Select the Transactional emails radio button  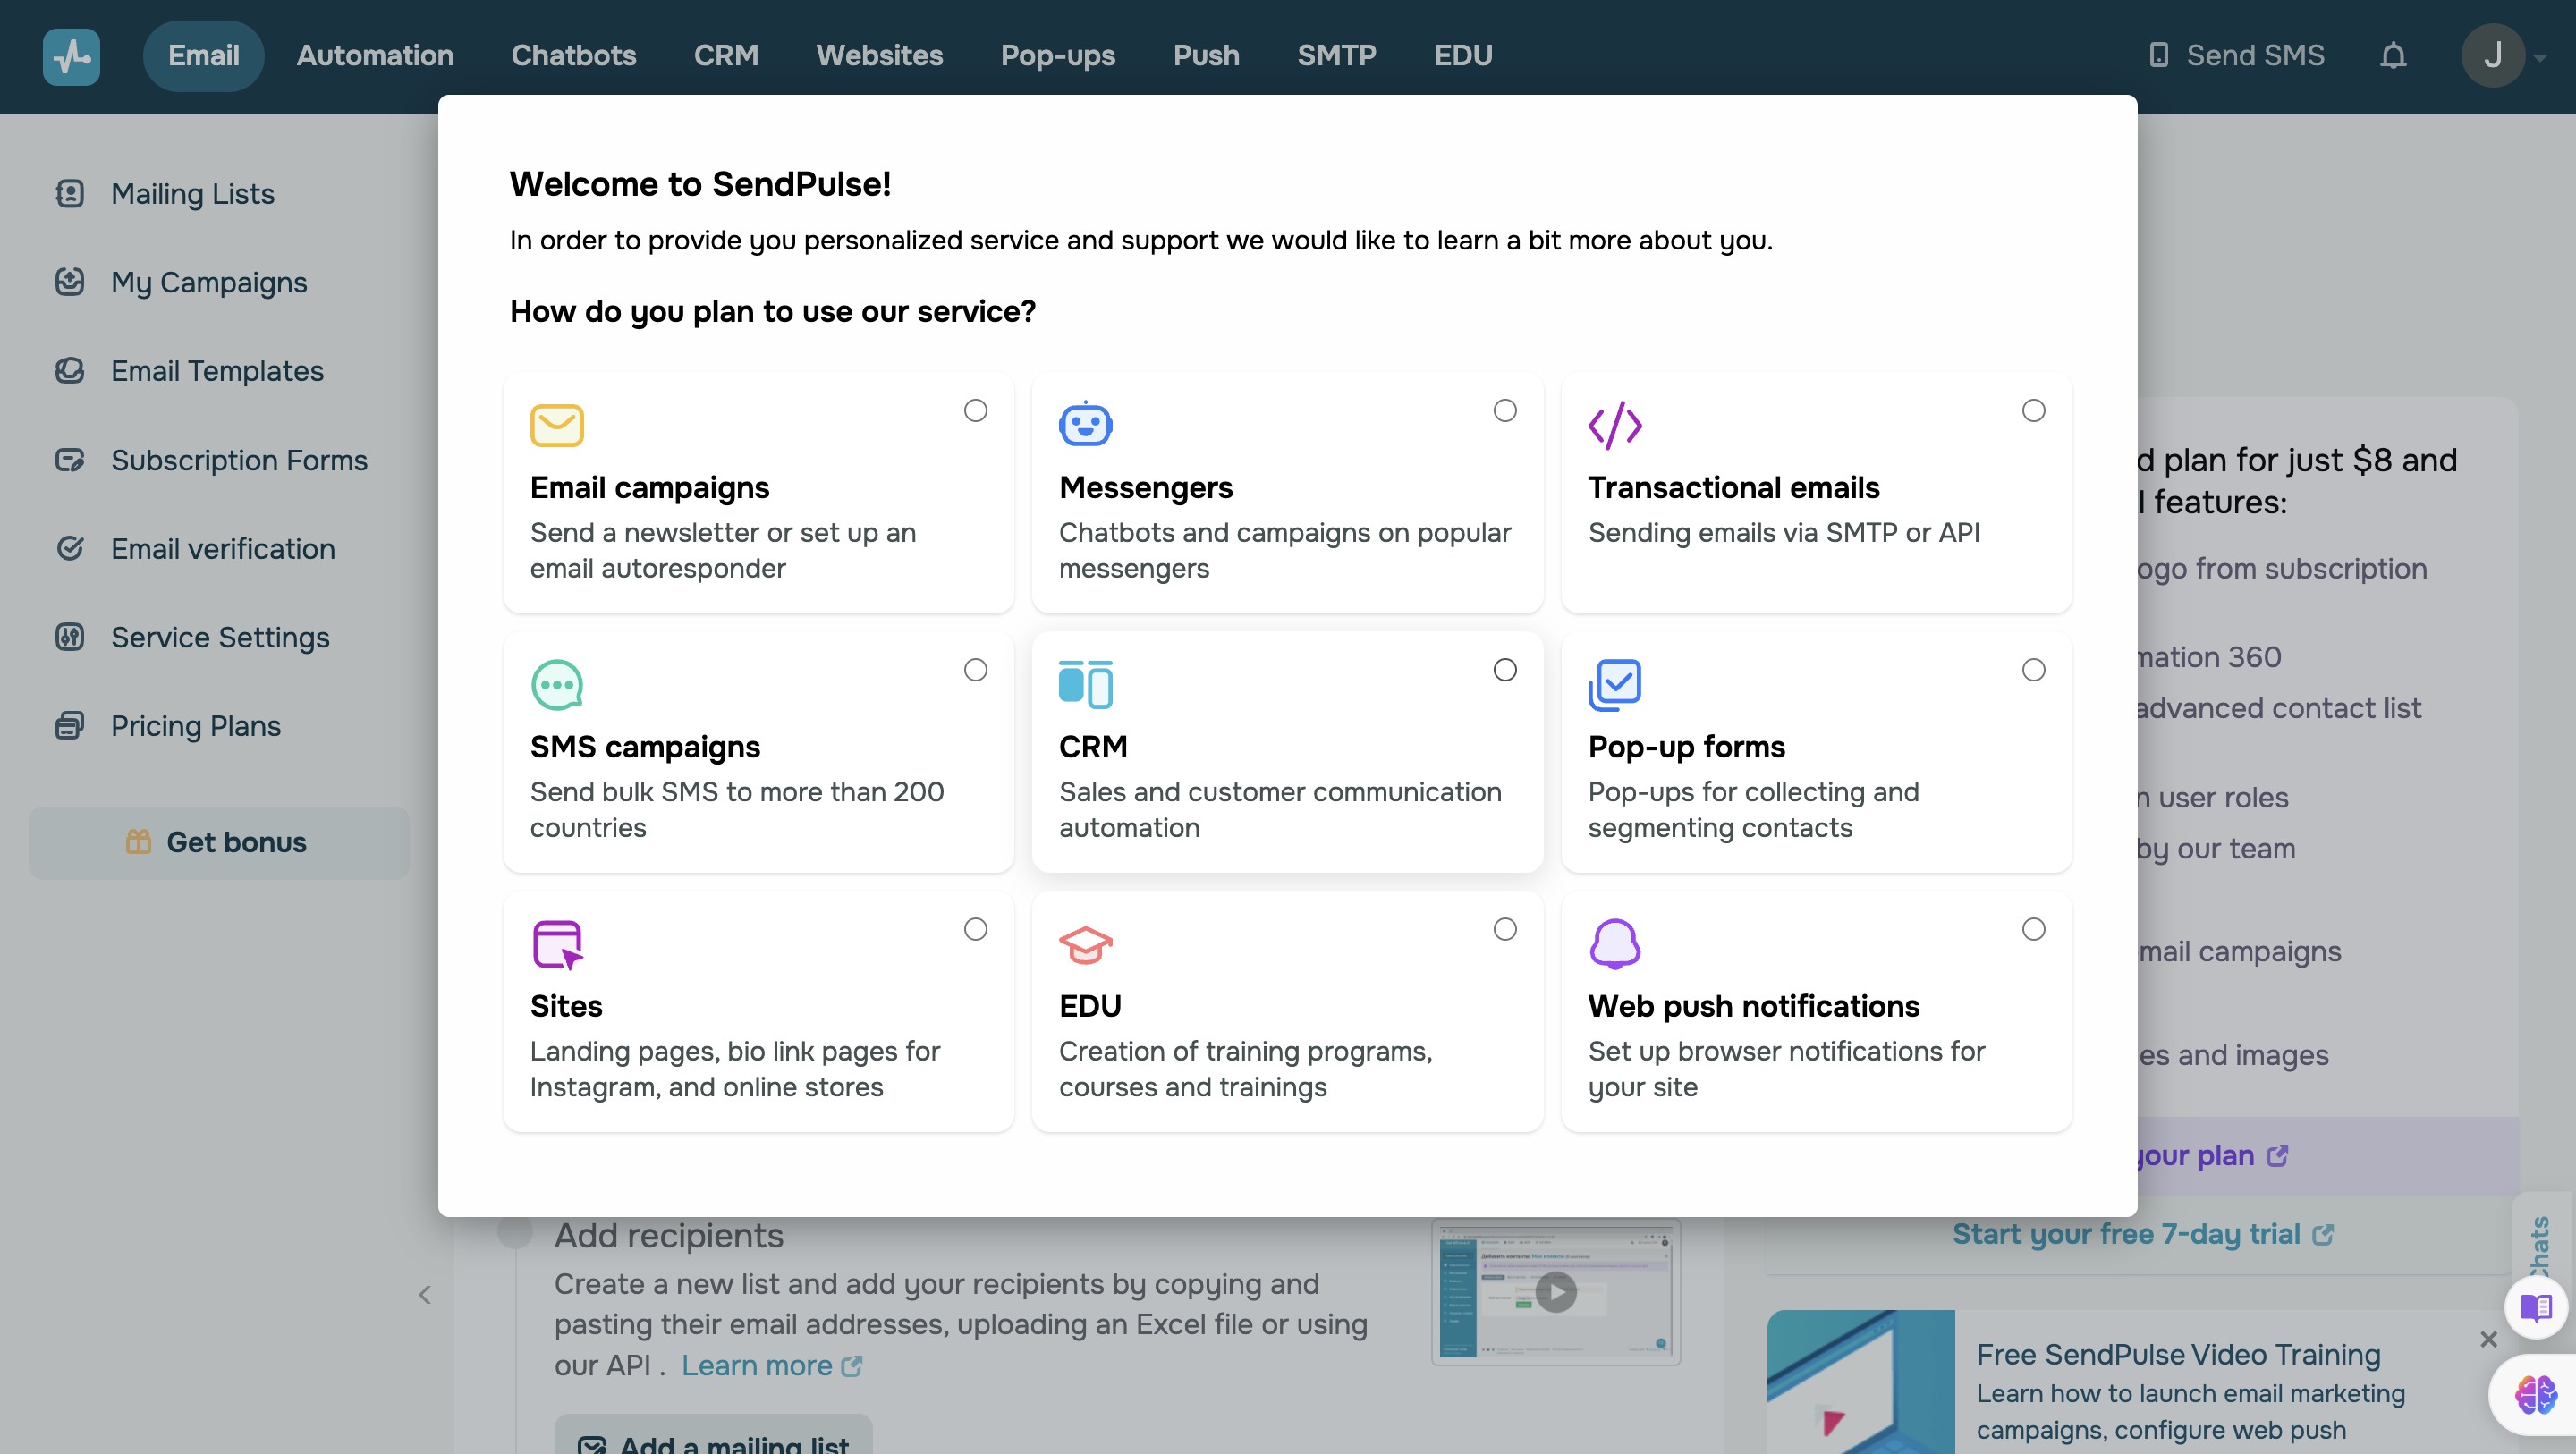click(2033, 411)
